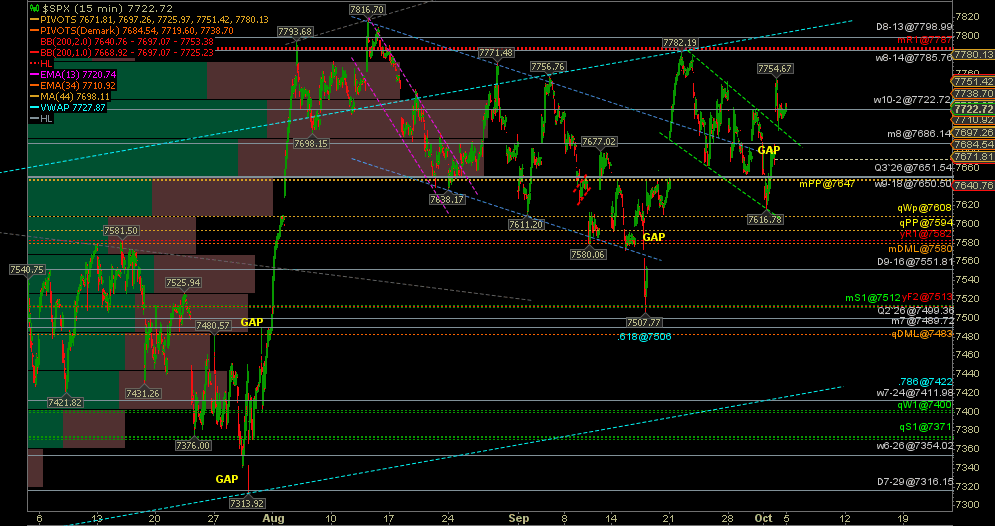Click the 7793.68 price label
995x526 pixels.
pos(295,32)
